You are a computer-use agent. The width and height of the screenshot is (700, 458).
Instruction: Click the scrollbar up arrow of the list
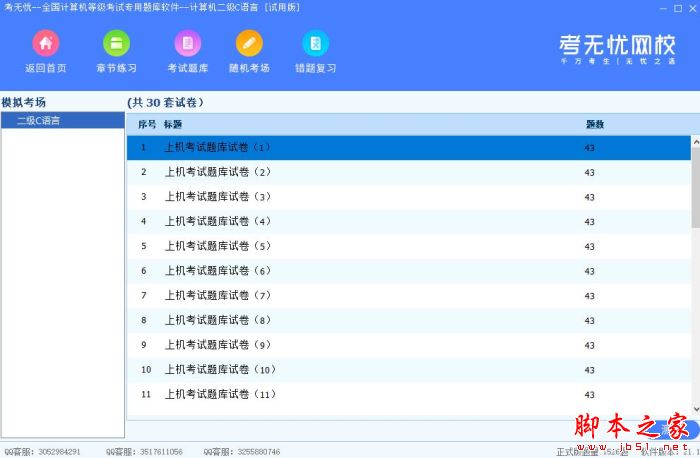coord(696,142)
